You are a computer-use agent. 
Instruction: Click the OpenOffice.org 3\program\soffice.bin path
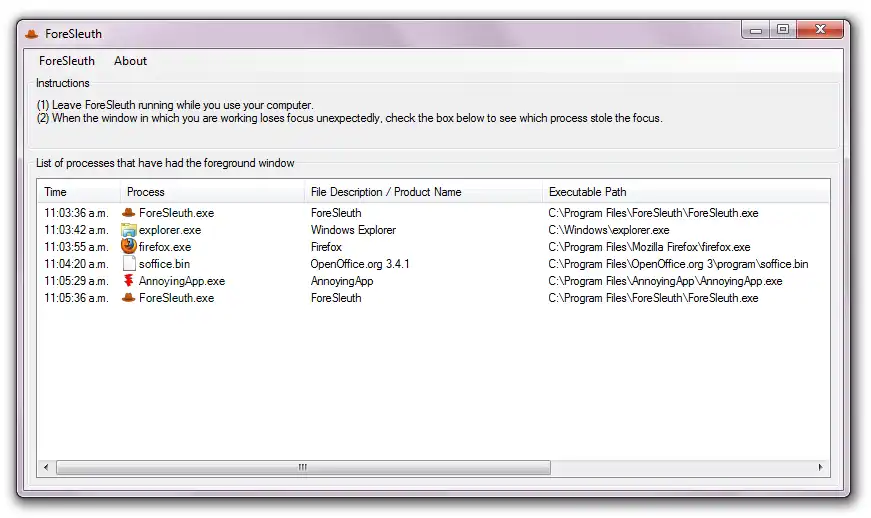click(678, 264)
